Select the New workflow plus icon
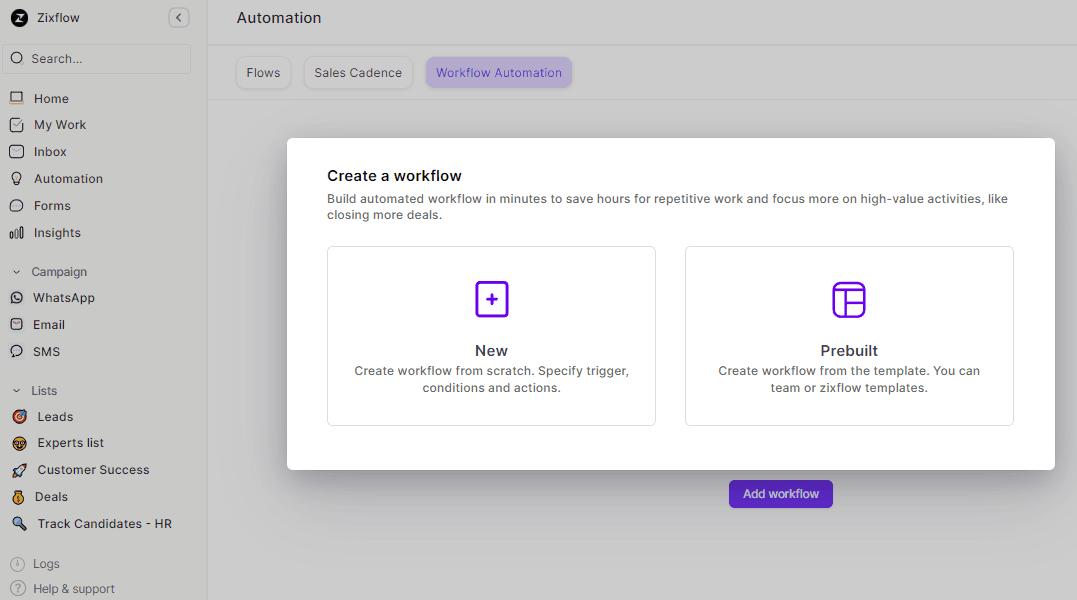The width and height of the screenshot is (1077, 600). (491, 299)
